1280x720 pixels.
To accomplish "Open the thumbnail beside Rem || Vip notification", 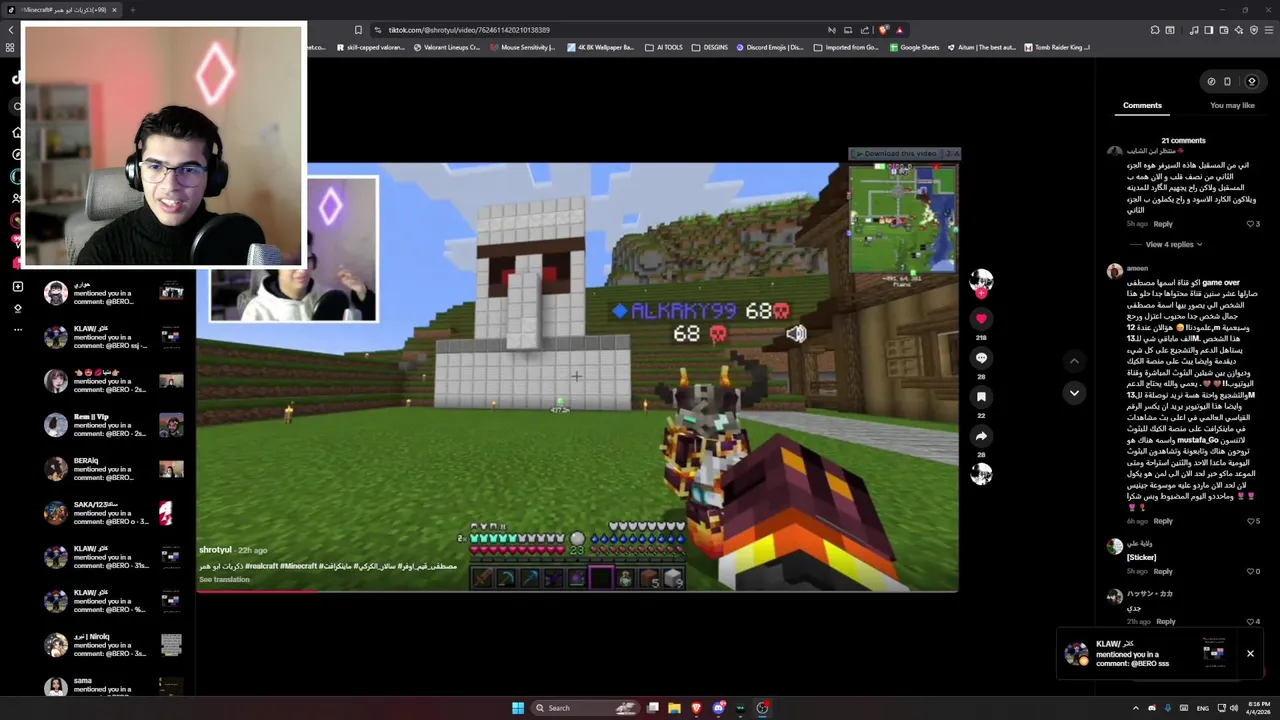I will [171, 425].
